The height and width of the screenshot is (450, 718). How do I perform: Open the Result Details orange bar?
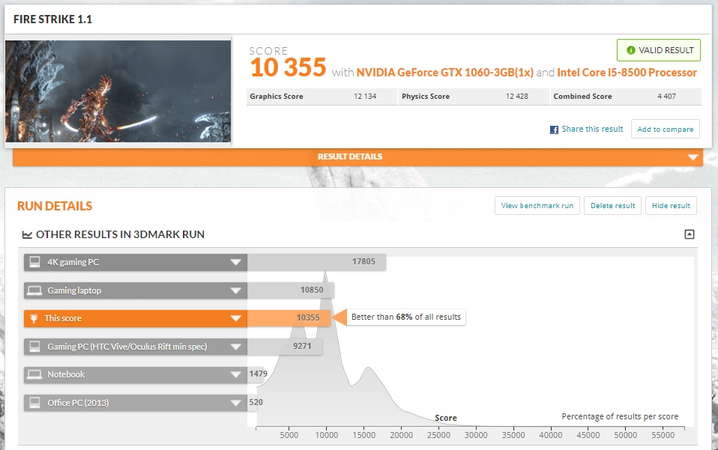tap(358, 157)
